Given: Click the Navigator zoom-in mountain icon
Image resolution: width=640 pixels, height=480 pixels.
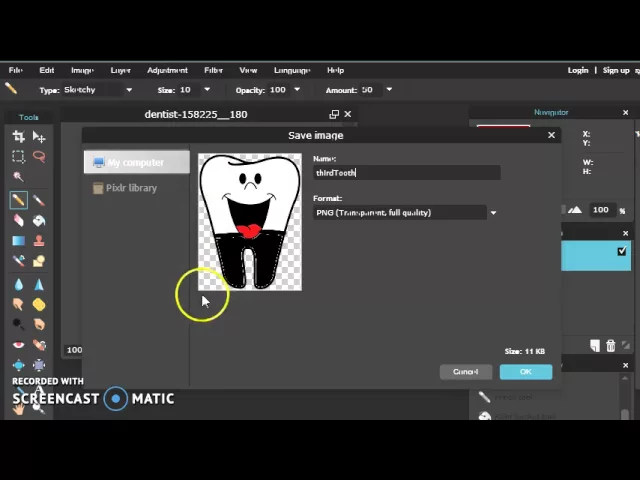Looking at the screenshot, I should [x=575, y=210].
